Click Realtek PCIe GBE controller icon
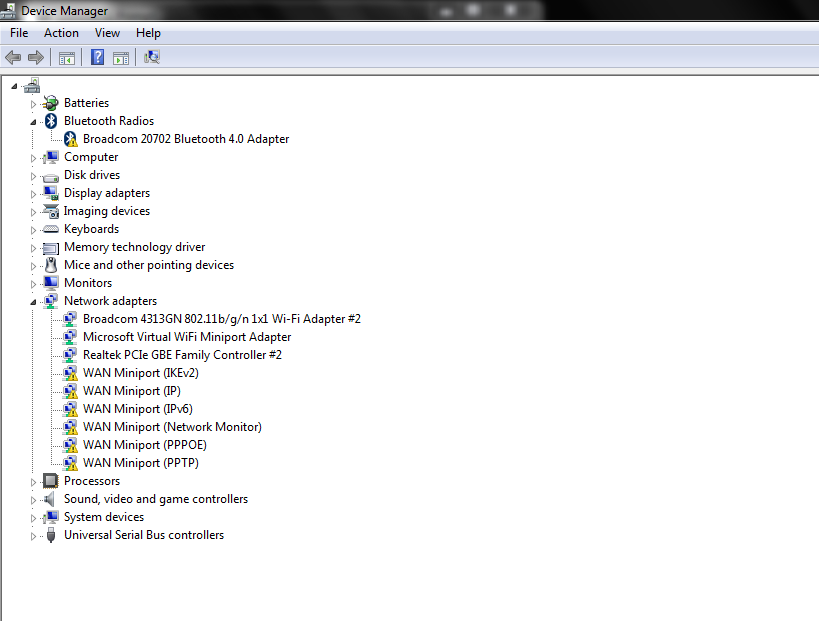The height and width of the screenshot is (621, 819). 69,355
